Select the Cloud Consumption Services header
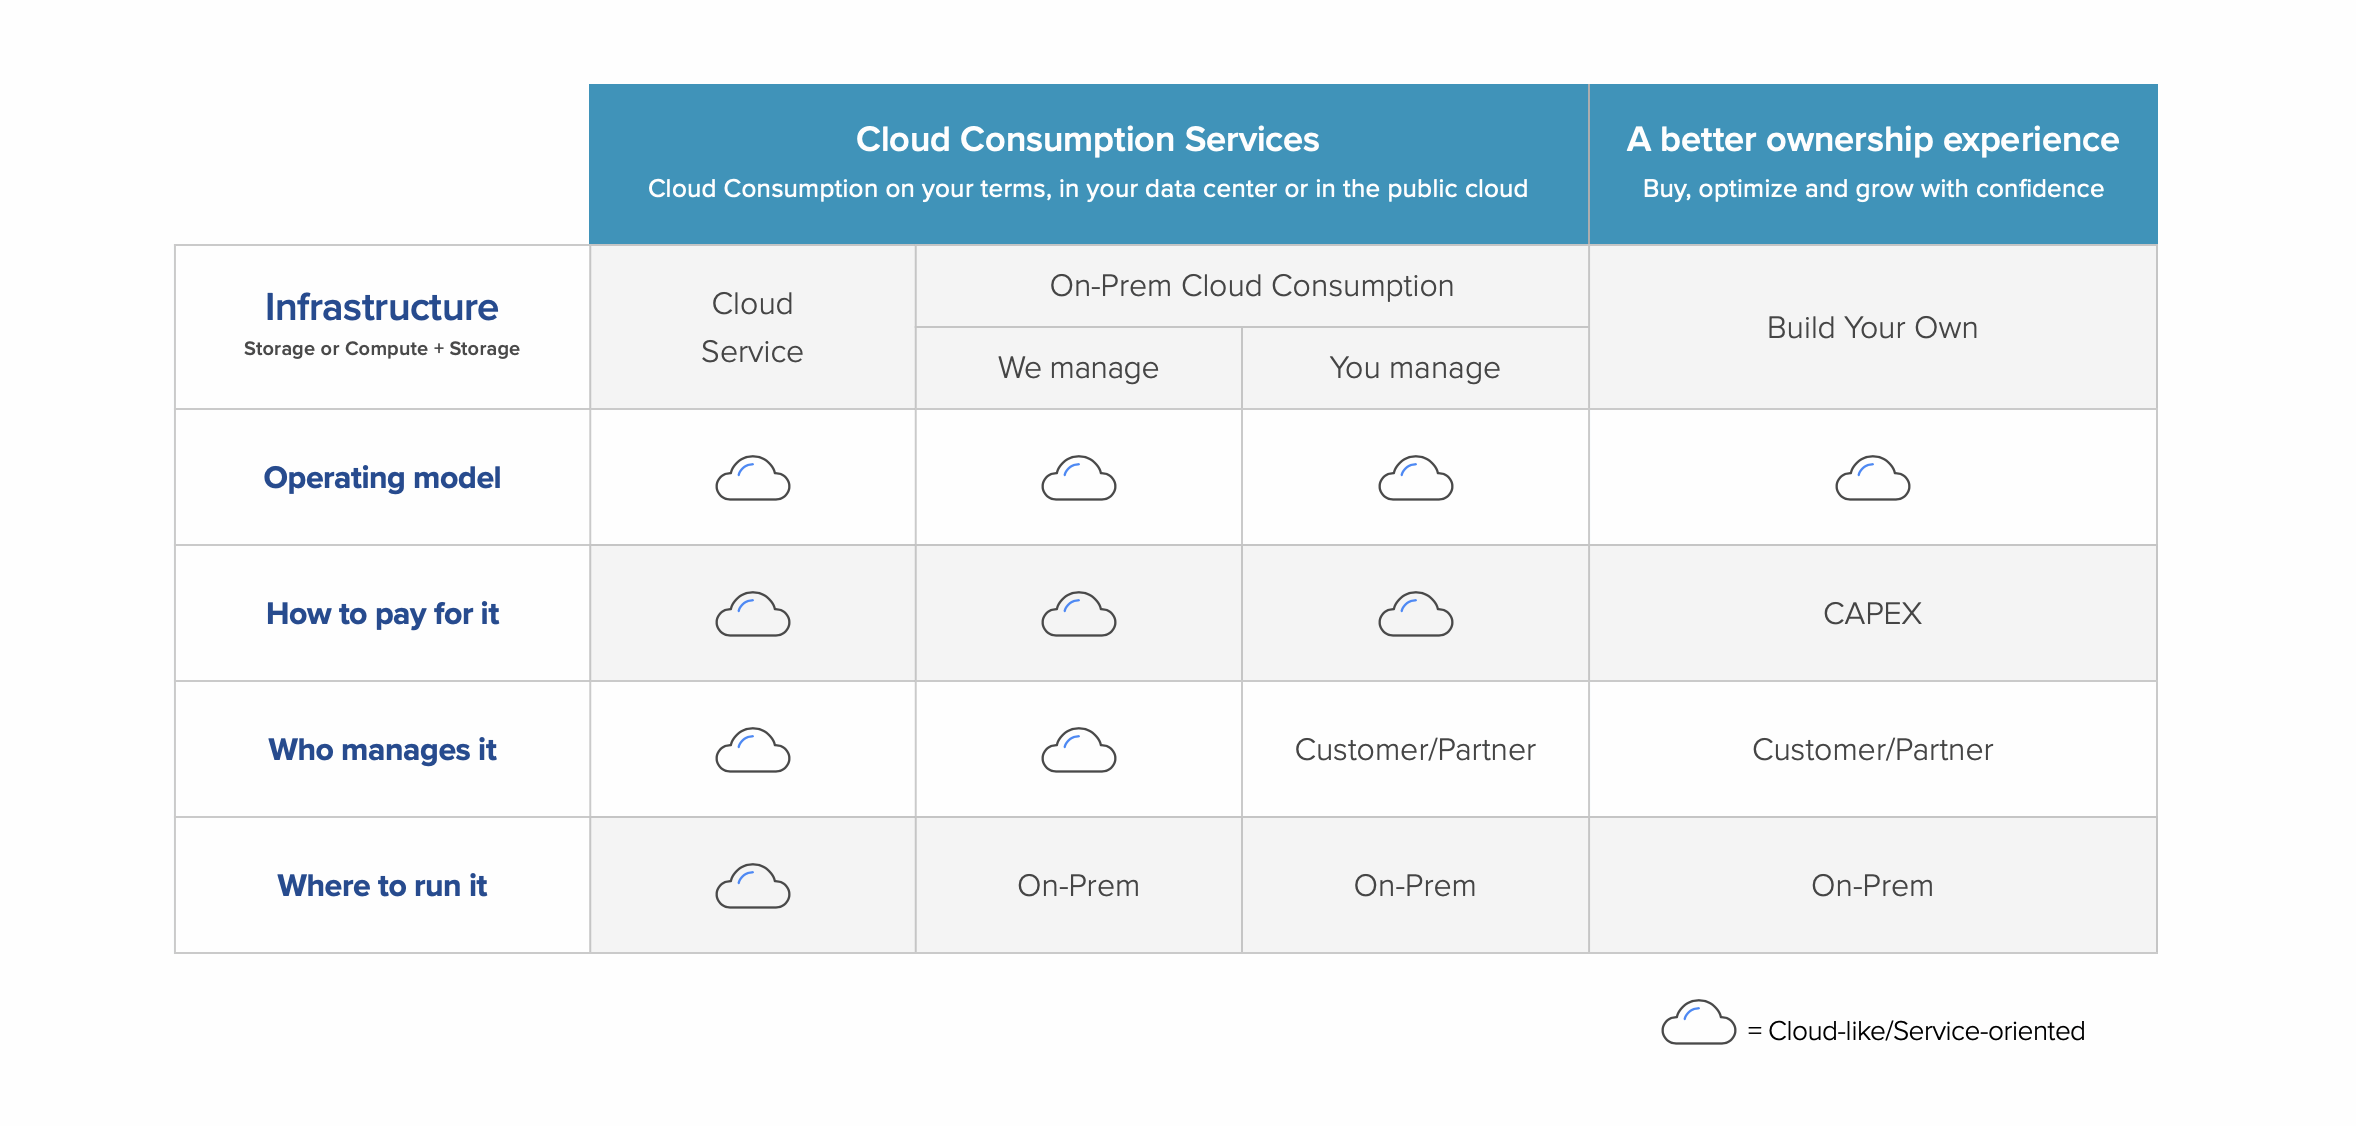This screenshot has height=1126, width=2356. pos(1087,140)
